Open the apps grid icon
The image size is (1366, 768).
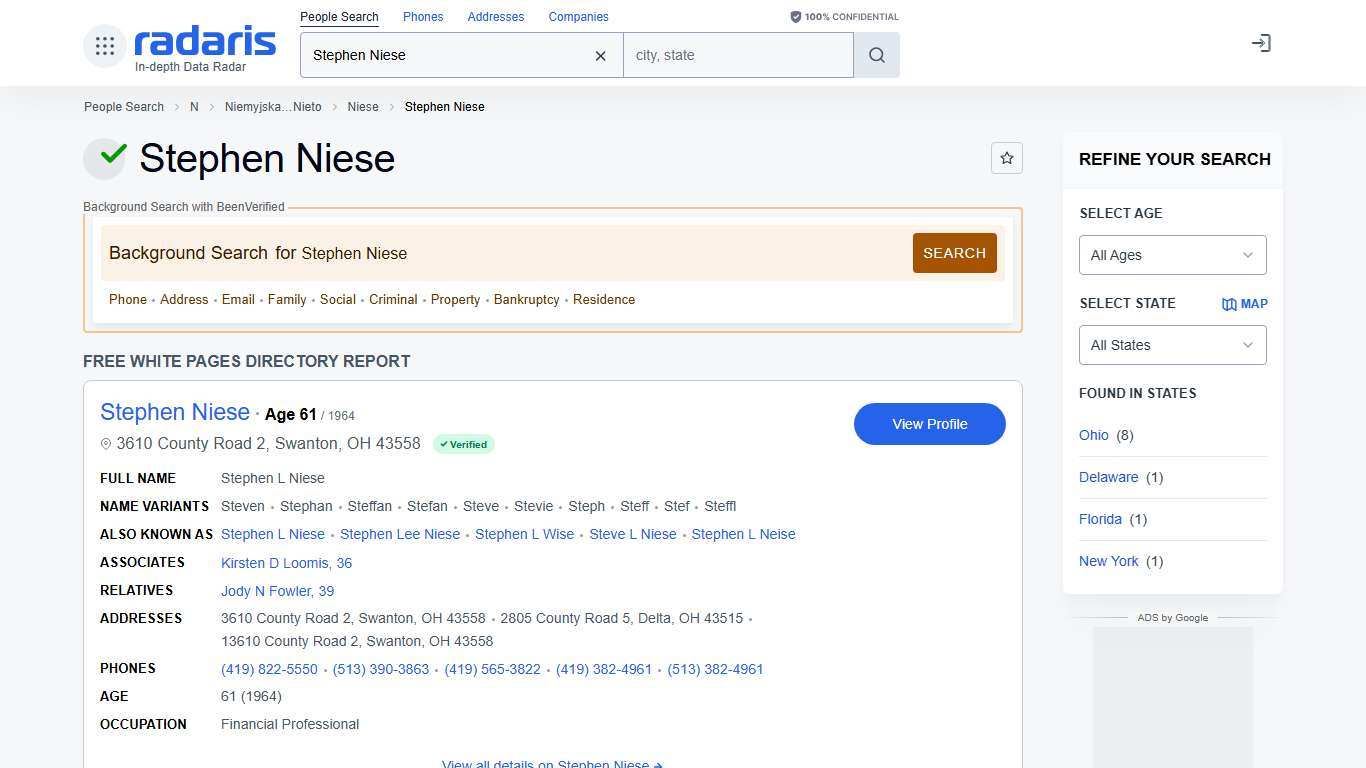click(104, 45)
